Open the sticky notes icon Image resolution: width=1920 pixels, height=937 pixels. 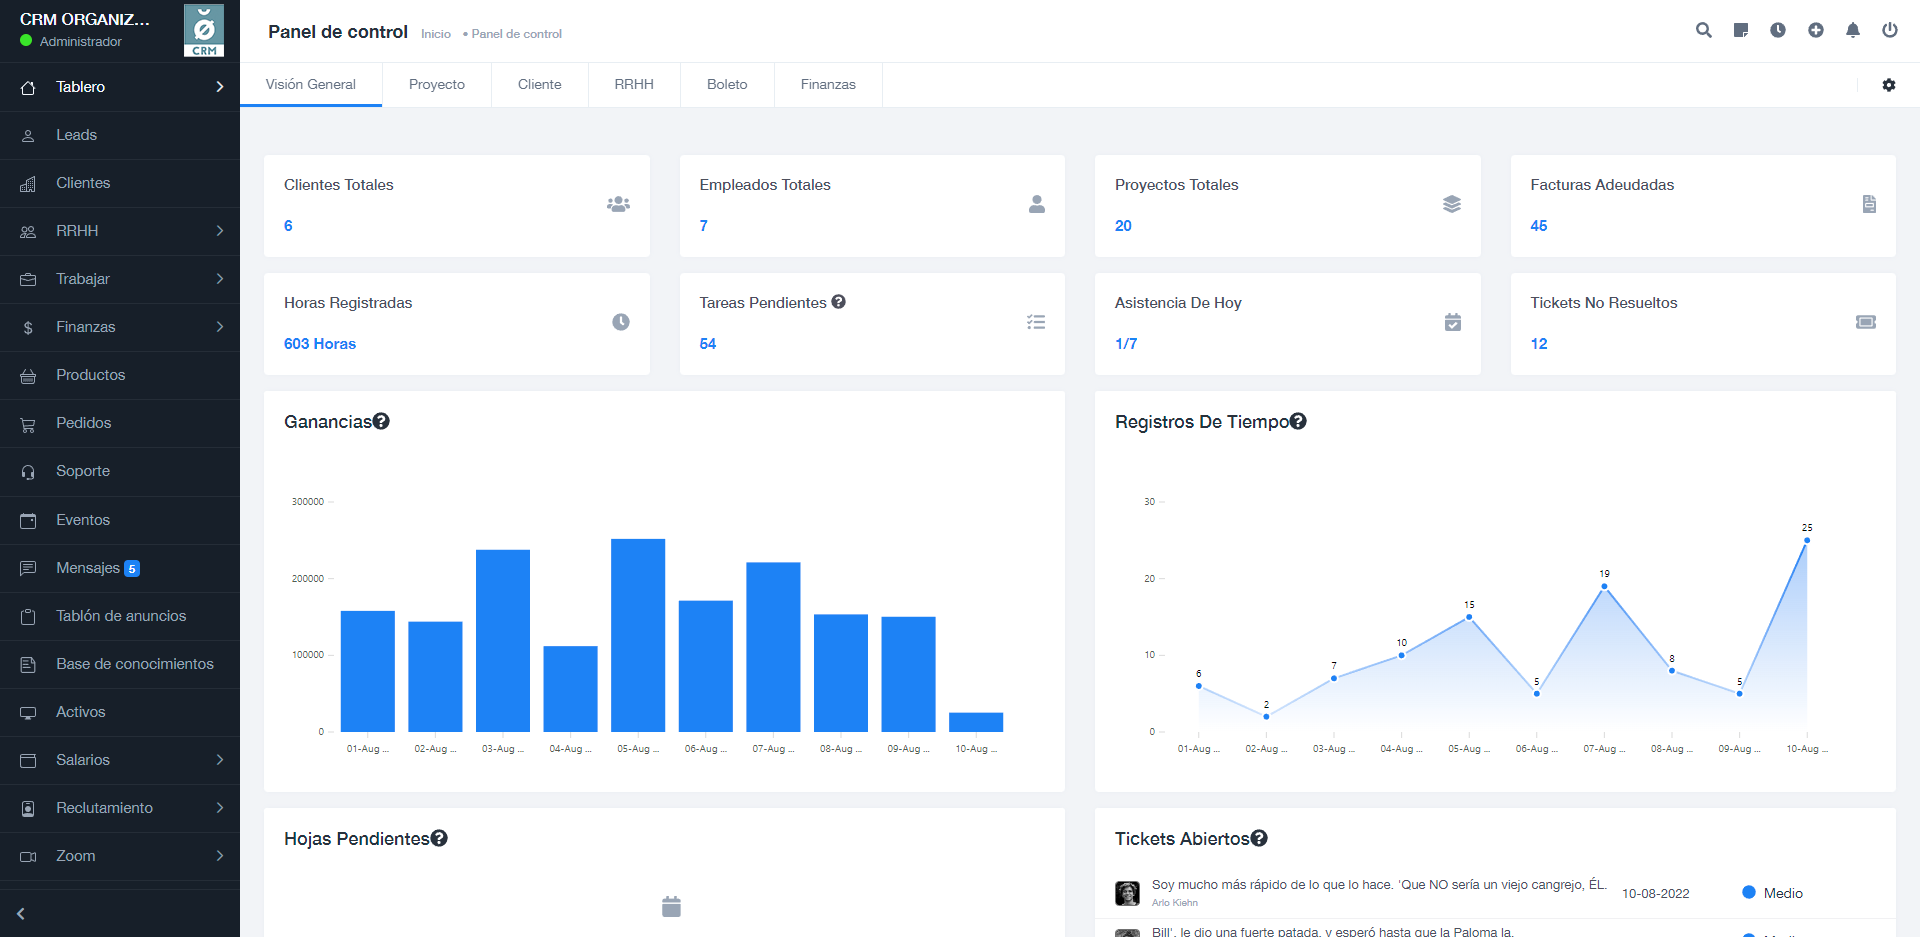(1741, 30)
